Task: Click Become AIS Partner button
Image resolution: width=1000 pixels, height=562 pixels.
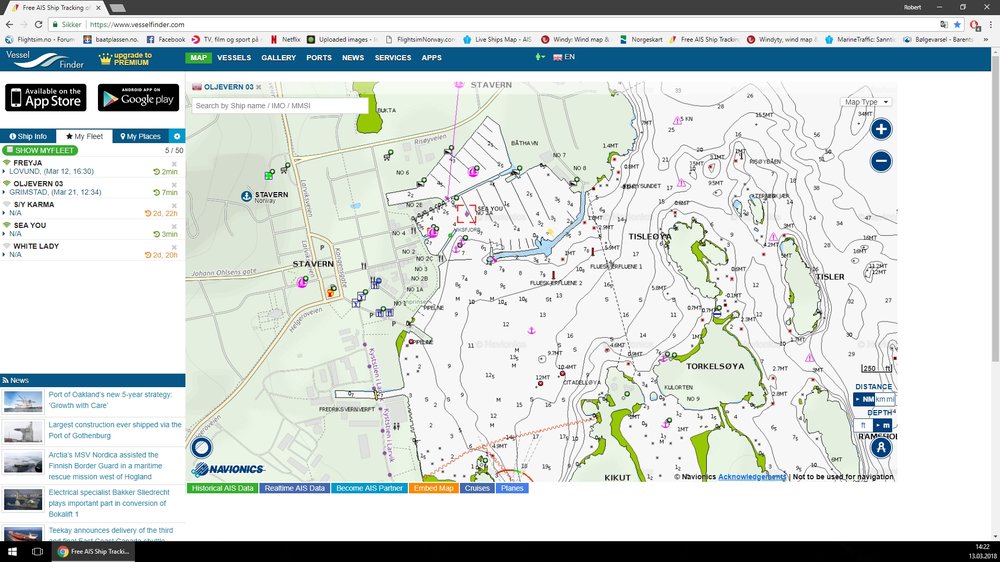Action: coord(369,488)
